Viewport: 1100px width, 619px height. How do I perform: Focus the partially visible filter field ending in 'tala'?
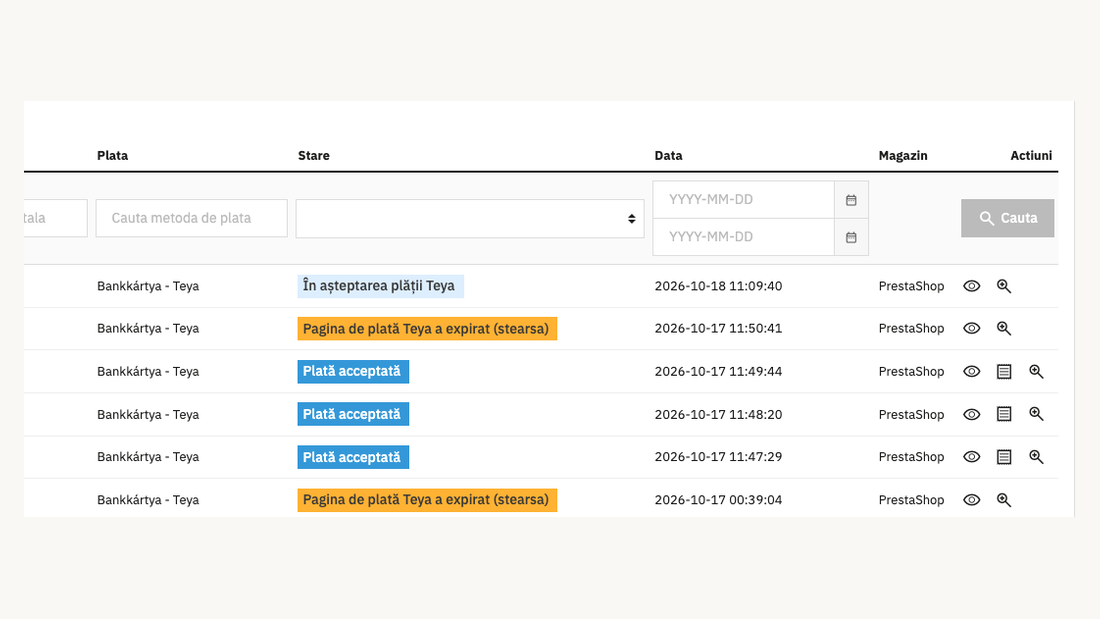tap(55, 218)
